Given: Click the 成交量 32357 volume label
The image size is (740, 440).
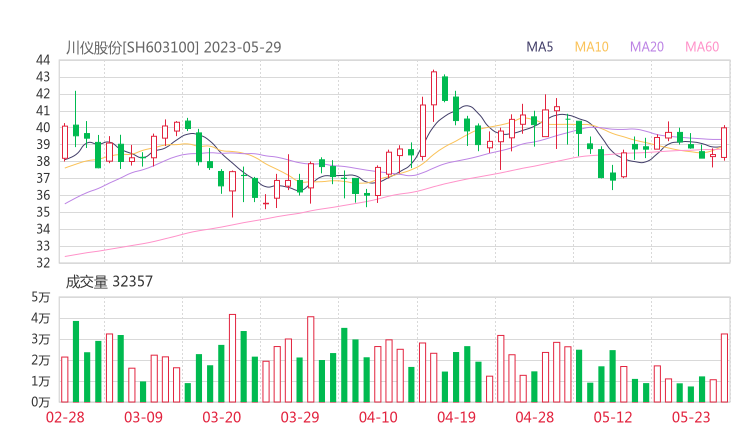Looking at the screenshot, I should [109, 282].
